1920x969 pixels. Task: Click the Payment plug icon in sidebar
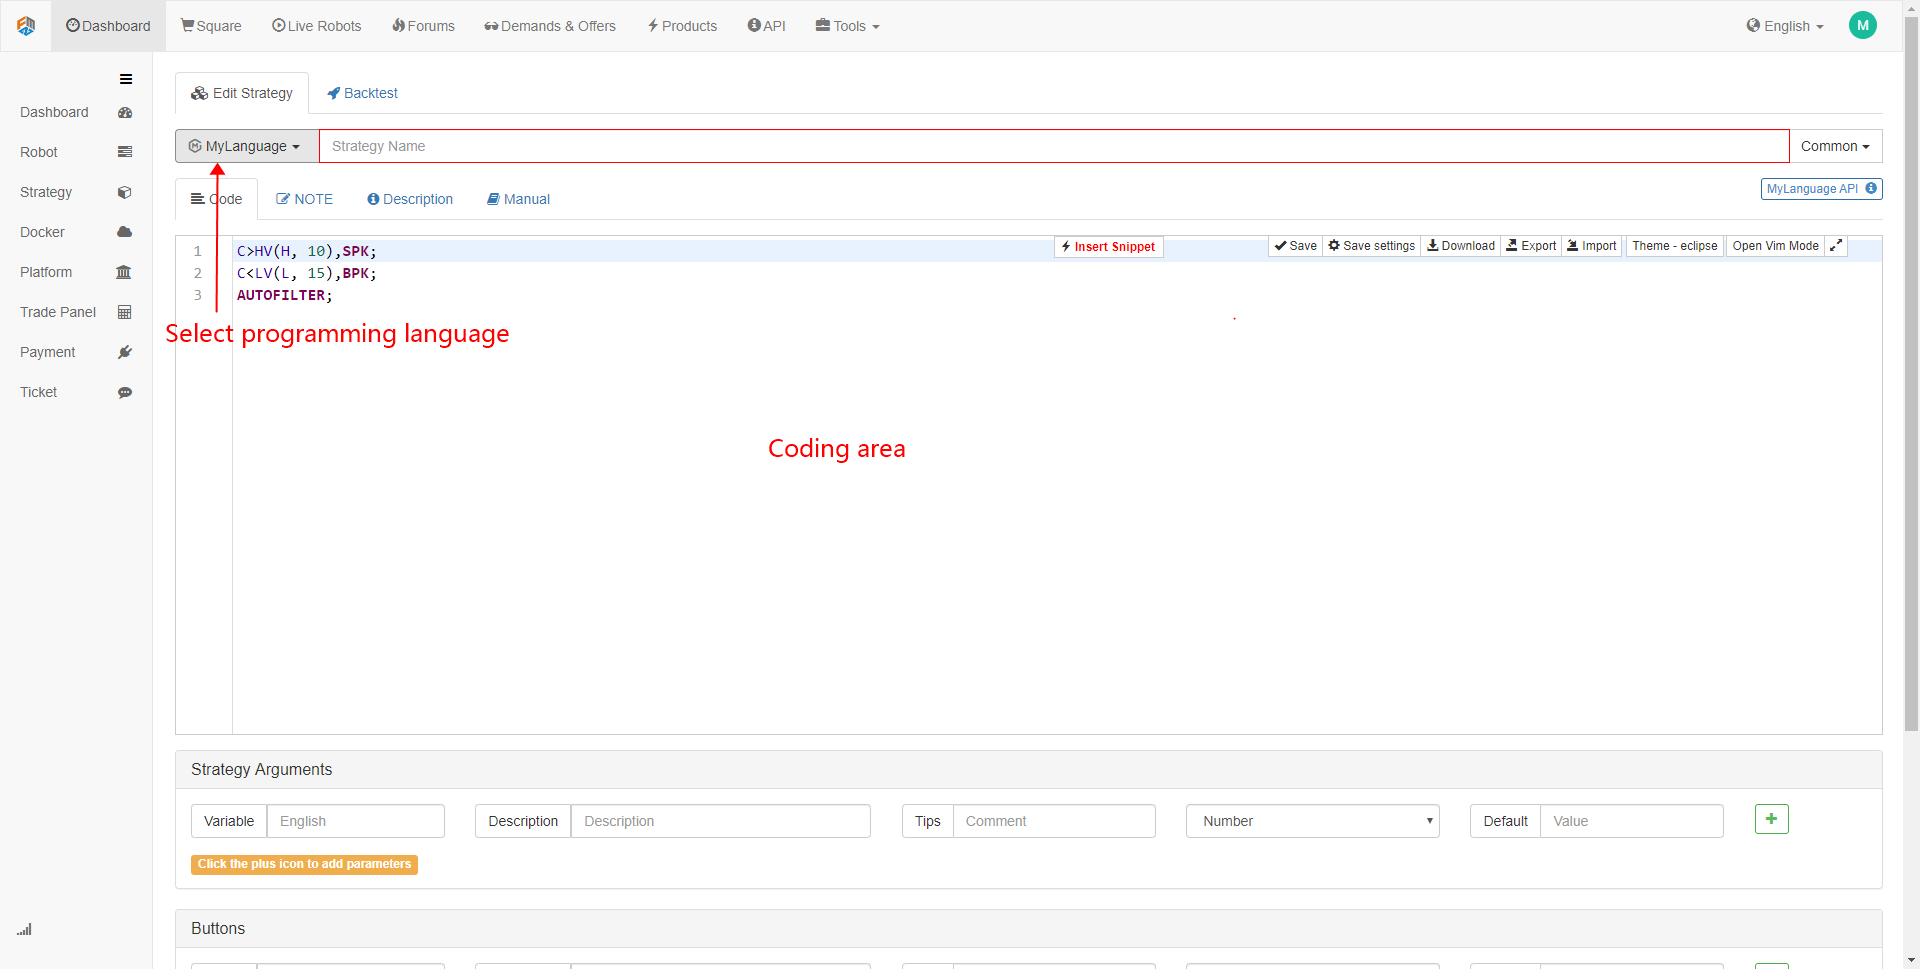125,352
